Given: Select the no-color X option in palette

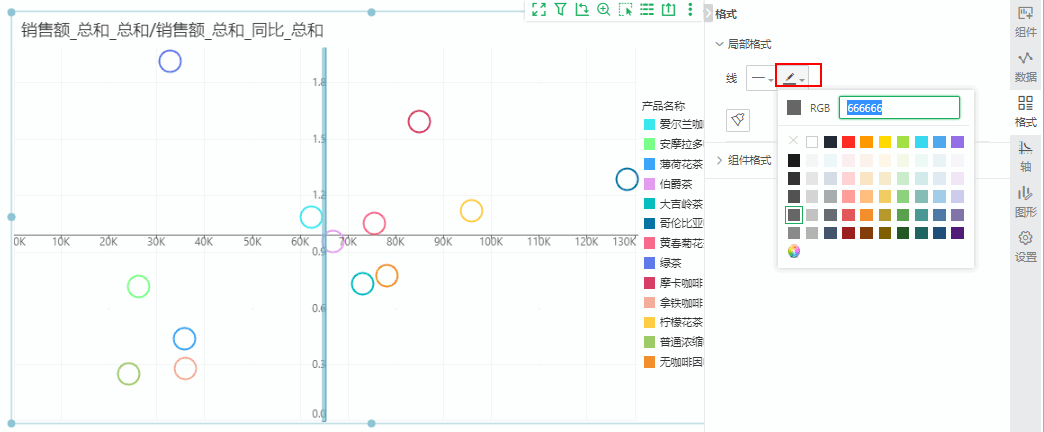Looking at the screenshot, I should [x=794, y=142].
